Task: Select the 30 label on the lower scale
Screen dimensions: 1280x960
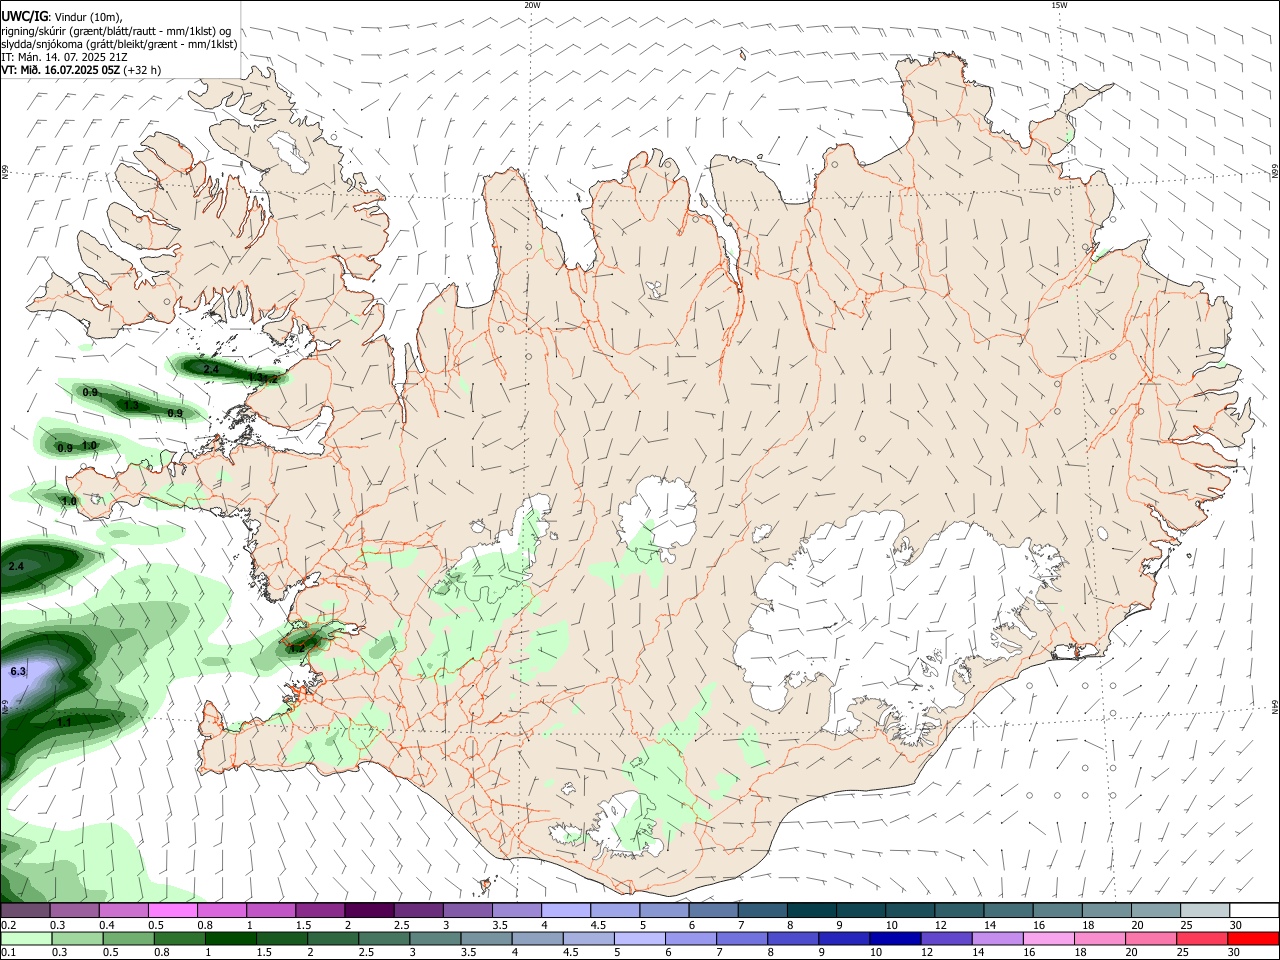Action: [x=1233, y=953]
